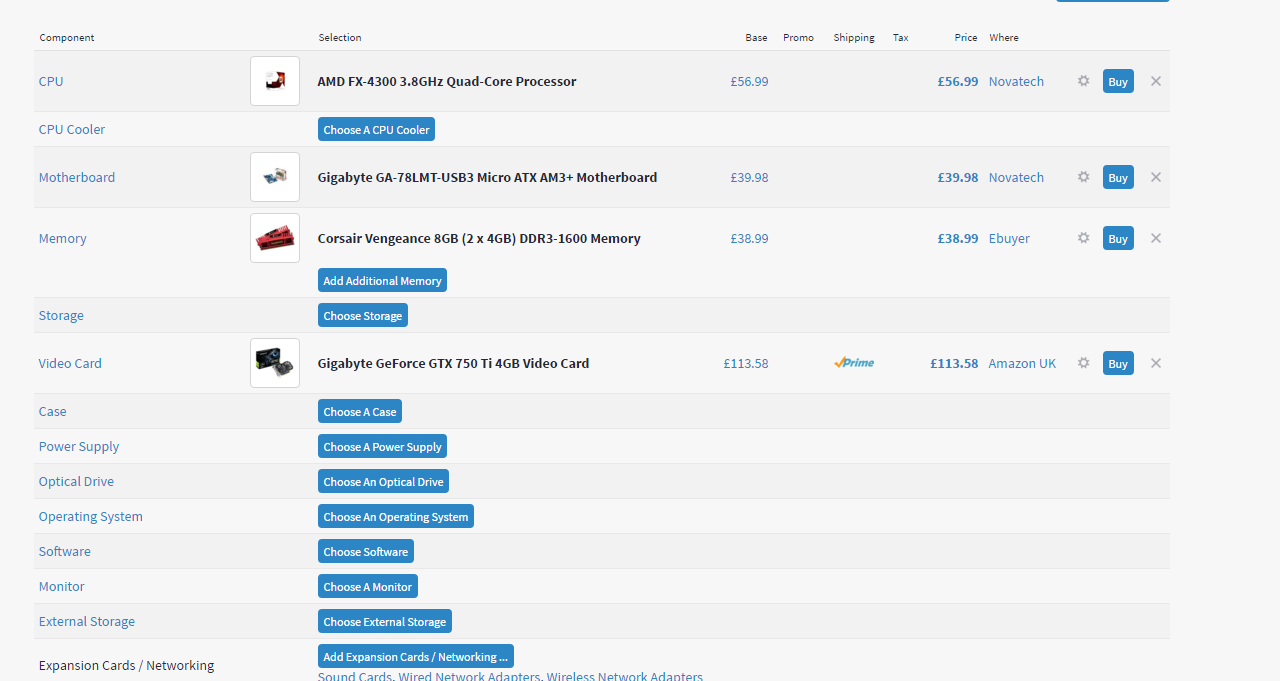This screenshot has height=681, width=1280.
Task: Click Add Additional Memory button
Action: (382, 281)
